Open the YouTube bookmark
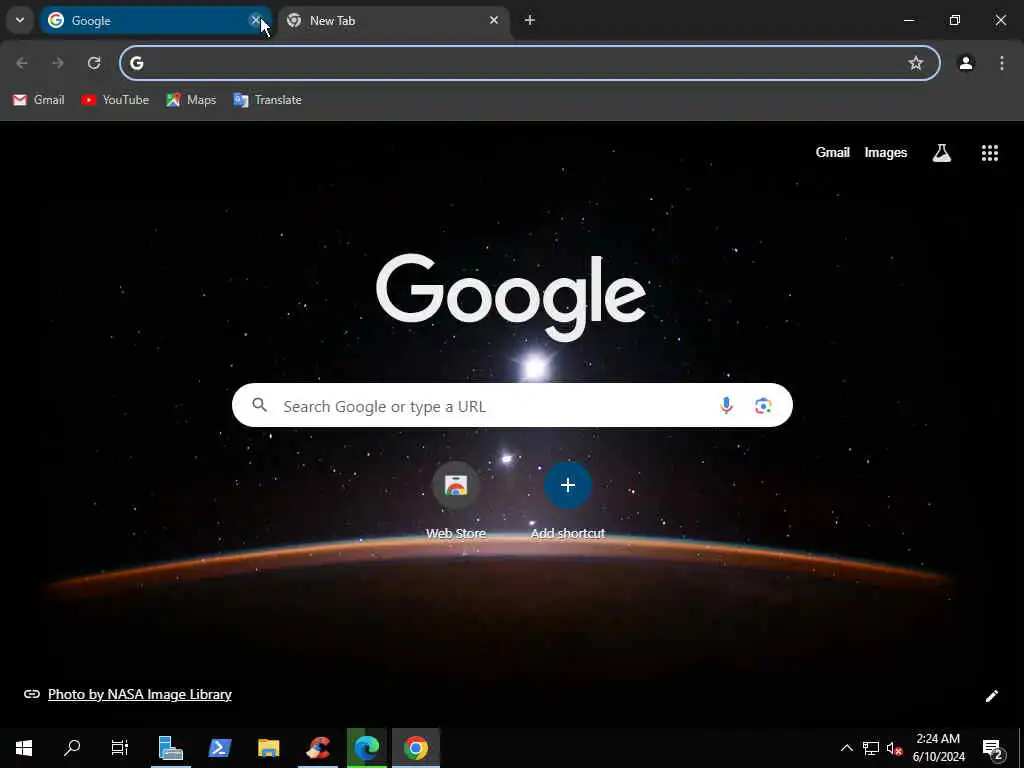This screenshot has height=768, width=1024. pos(116,100)
